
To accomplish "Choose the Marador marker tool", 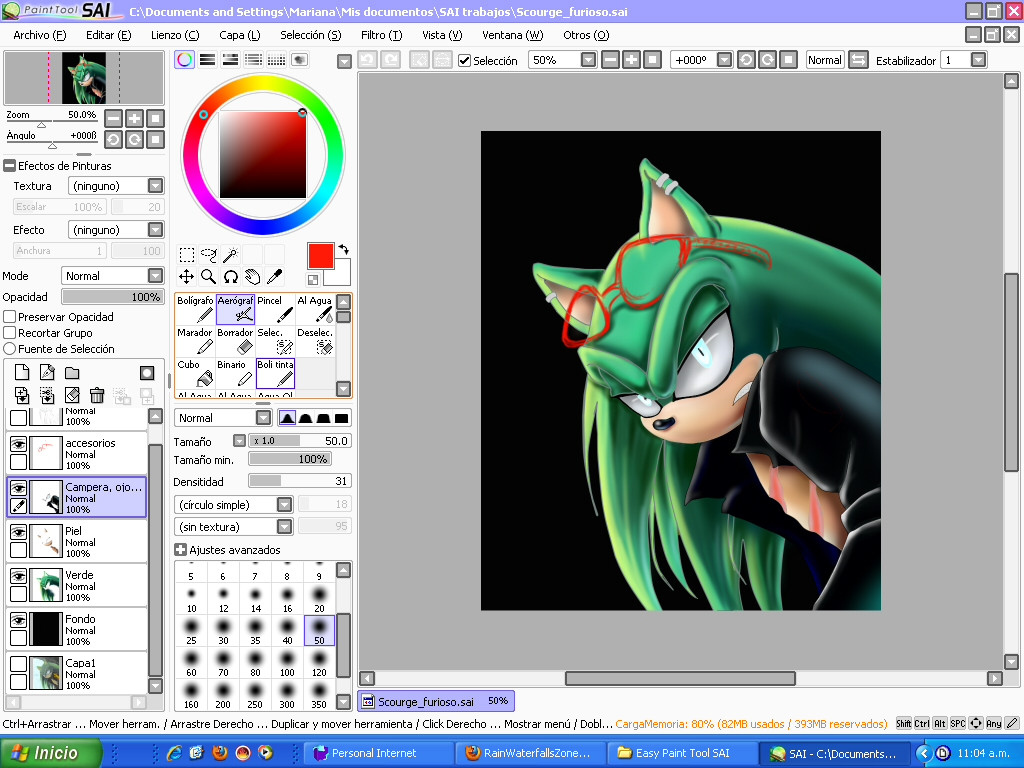I will click(x=195, y=341).
